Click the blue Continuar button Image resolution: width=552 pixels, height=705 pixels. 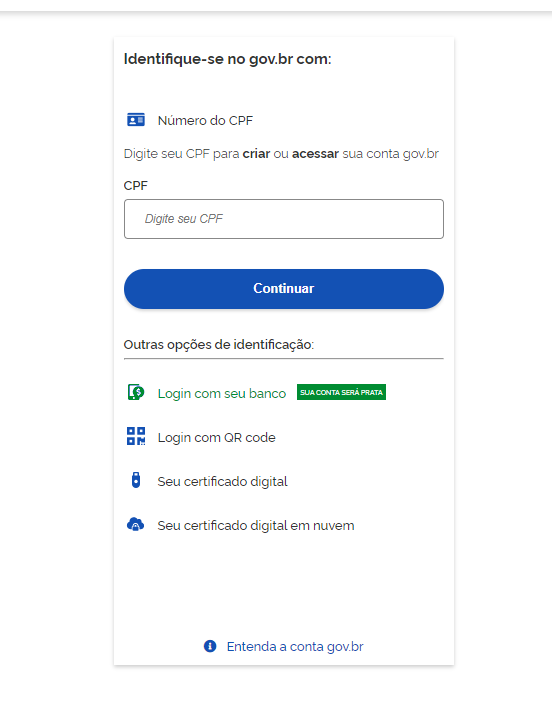coord(284,289)
